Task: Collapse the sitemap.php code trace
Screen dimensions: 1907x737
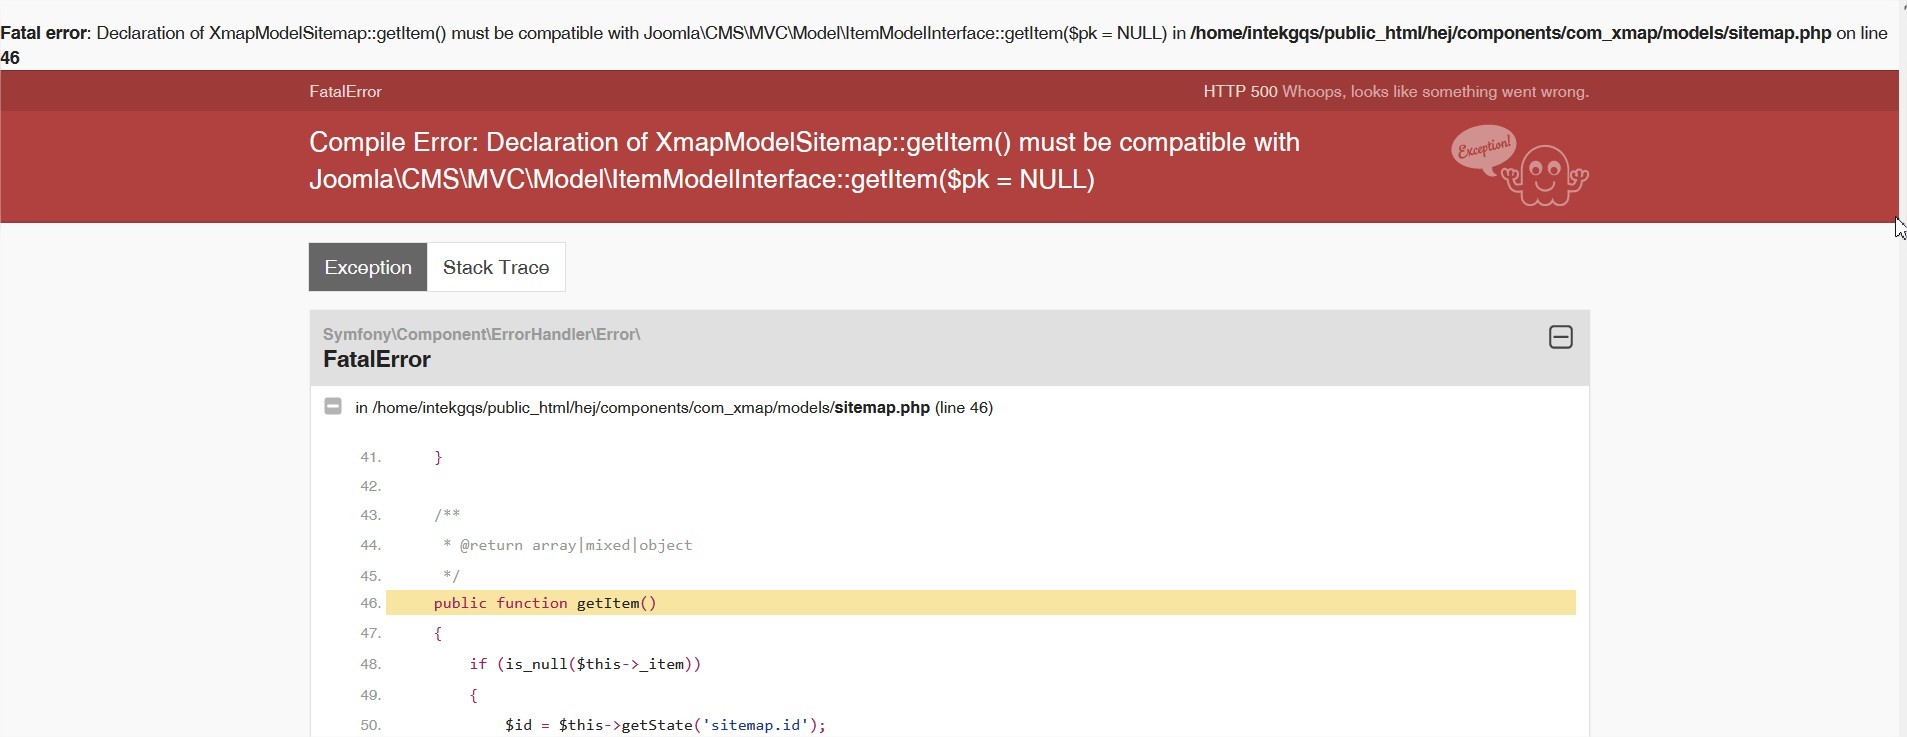Action: coord(333,406)
